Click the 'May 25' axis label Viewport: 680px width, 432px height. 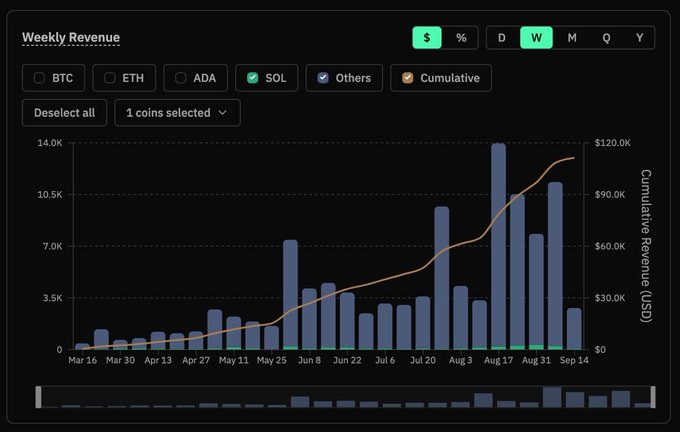click(x=271, y=360)
